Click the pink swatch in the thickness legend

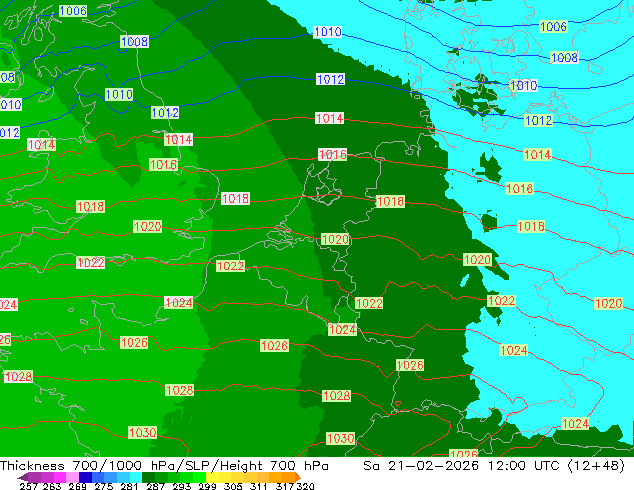point(72,477)
